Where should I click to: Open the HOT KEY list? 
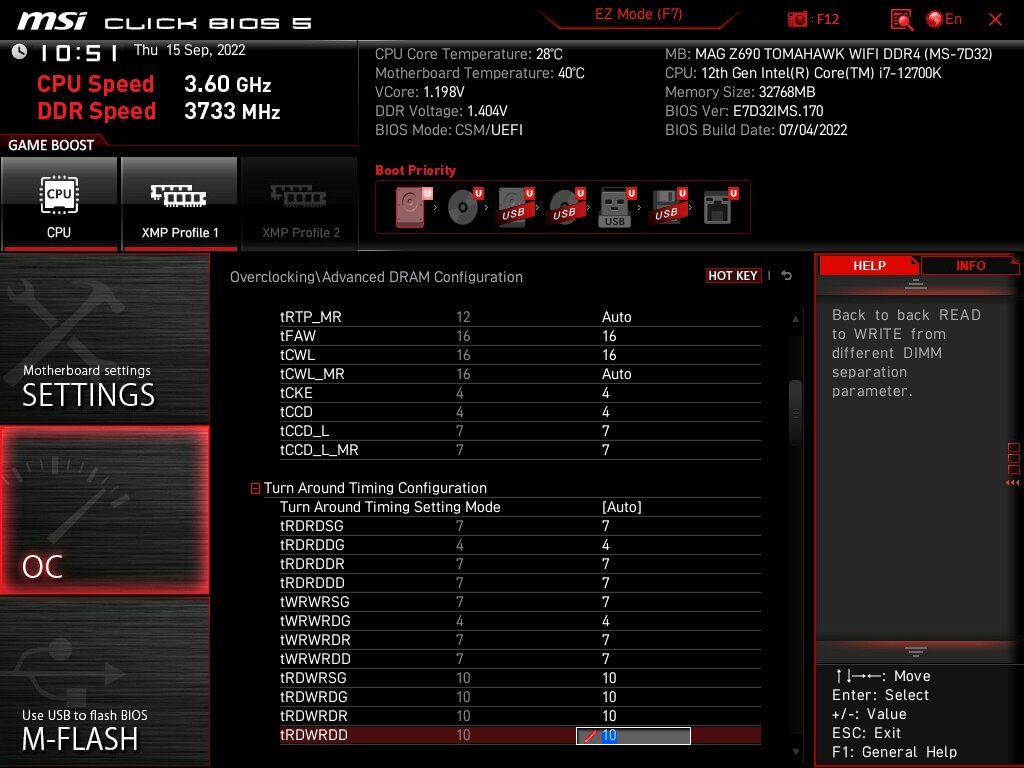click(x=733, y=276)
